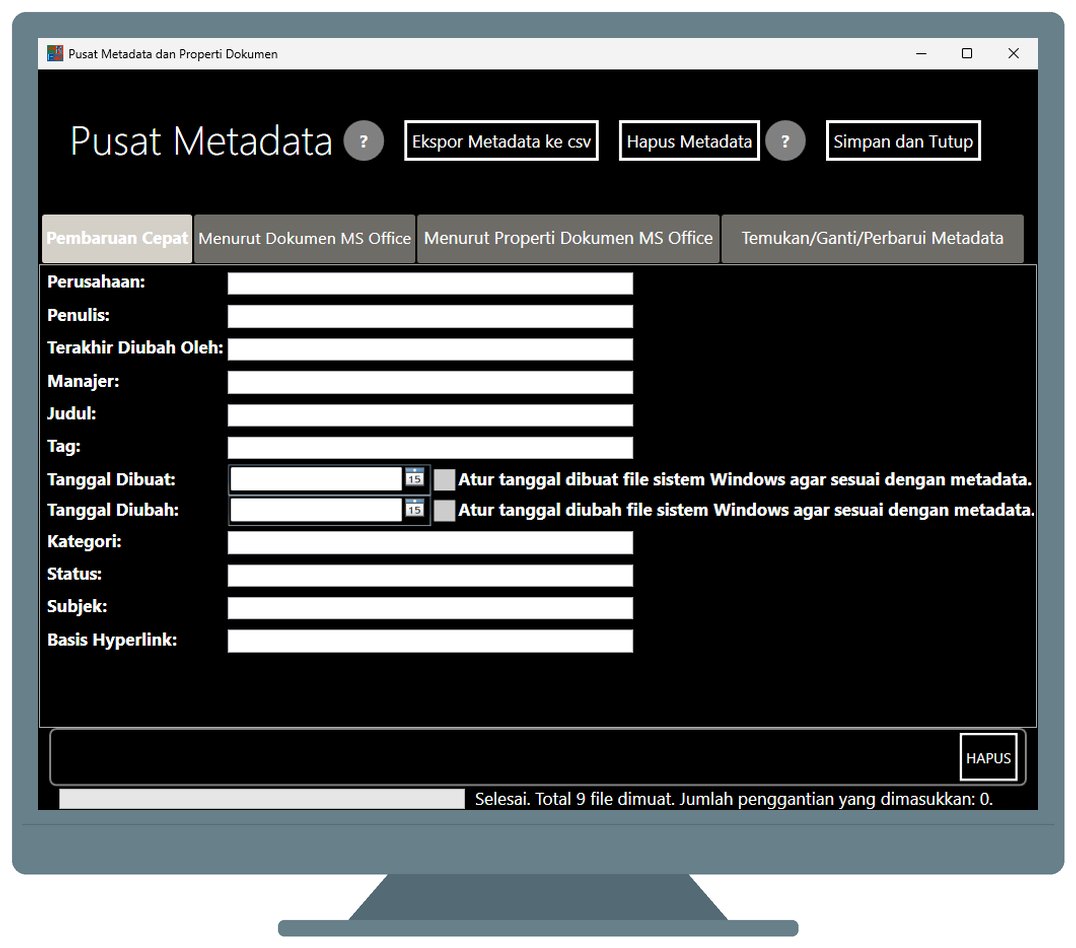Click the Manajer text field
This screenshot has width=1076, height=948.
[430, 382]
